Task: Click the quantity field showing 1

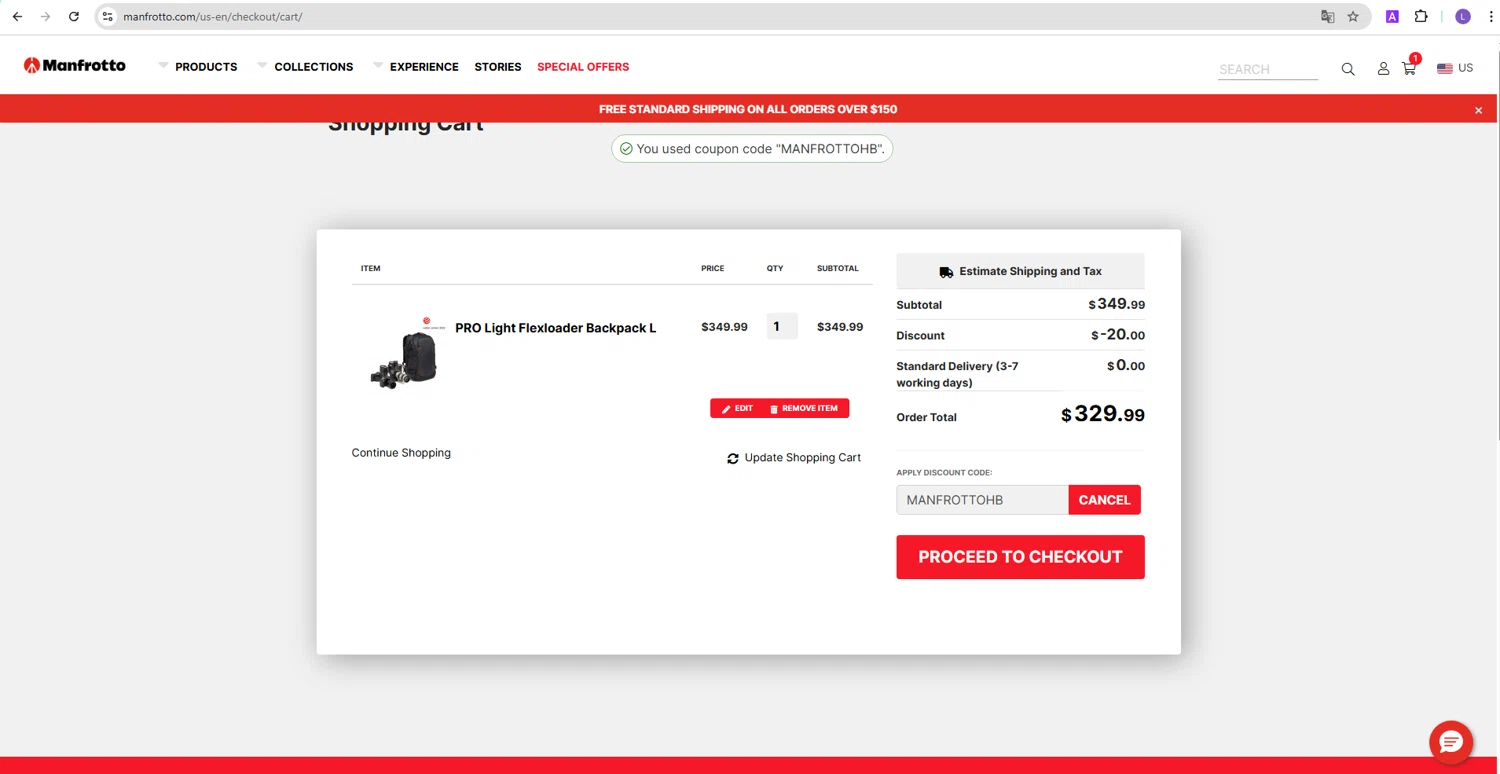Action: (x=782, y=326)
